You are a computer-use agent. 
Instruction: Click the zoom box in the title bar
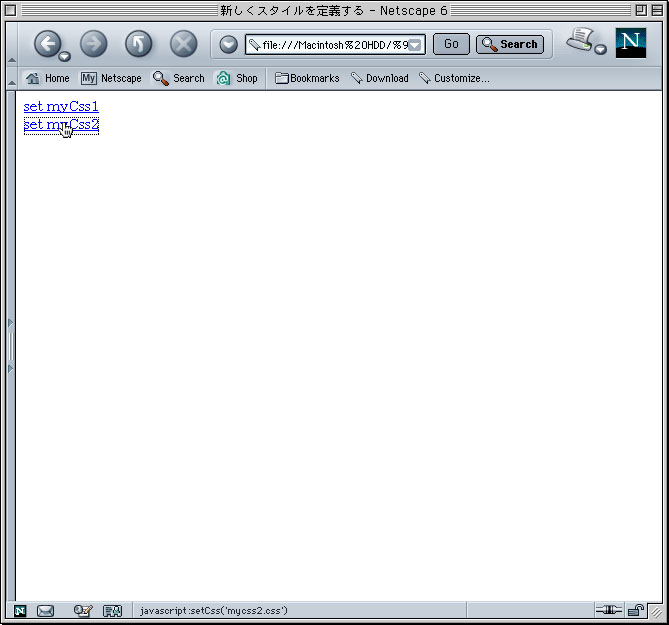point(641,10)
